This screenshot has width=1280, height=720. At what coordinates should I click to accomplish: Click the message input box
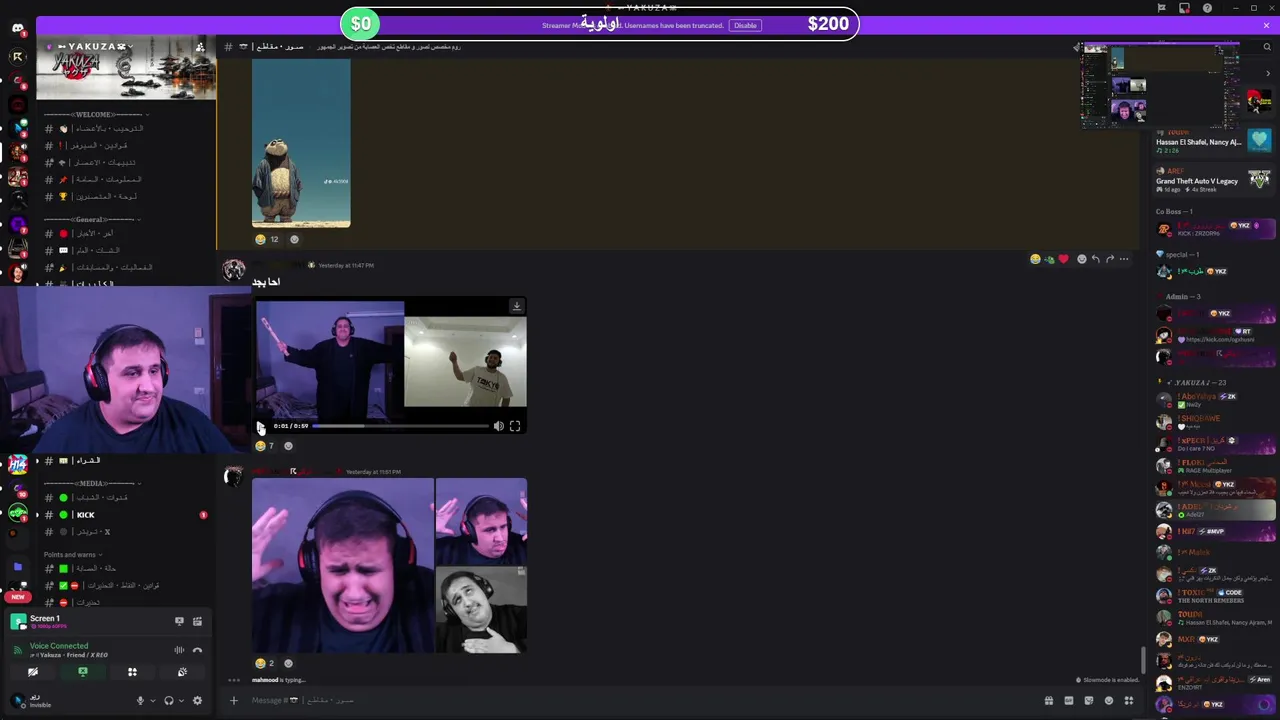[x=640, y=701]
